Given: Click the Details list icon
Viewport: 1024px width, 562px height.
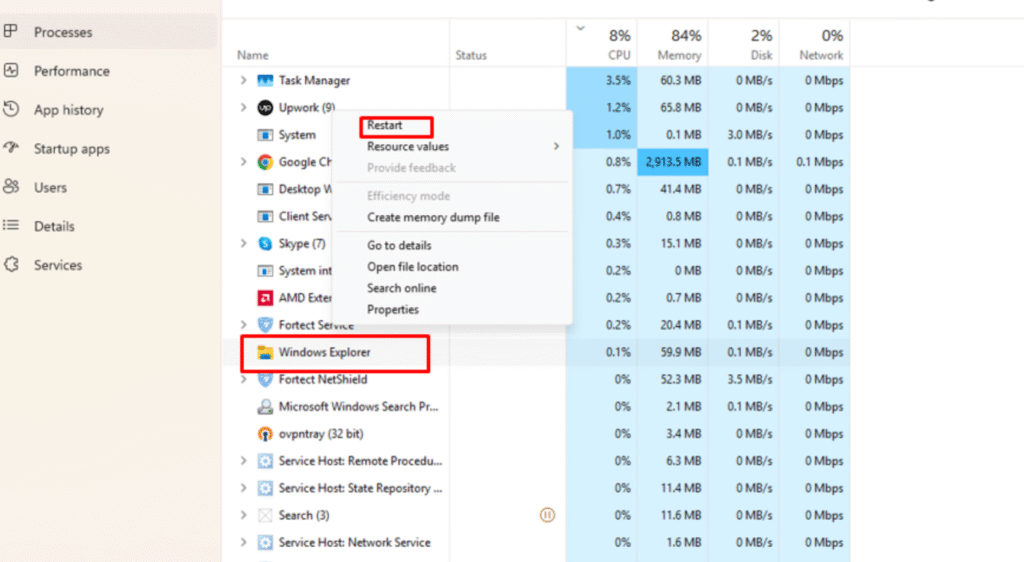Looking at the screenshot, I should tap(10, 225).
